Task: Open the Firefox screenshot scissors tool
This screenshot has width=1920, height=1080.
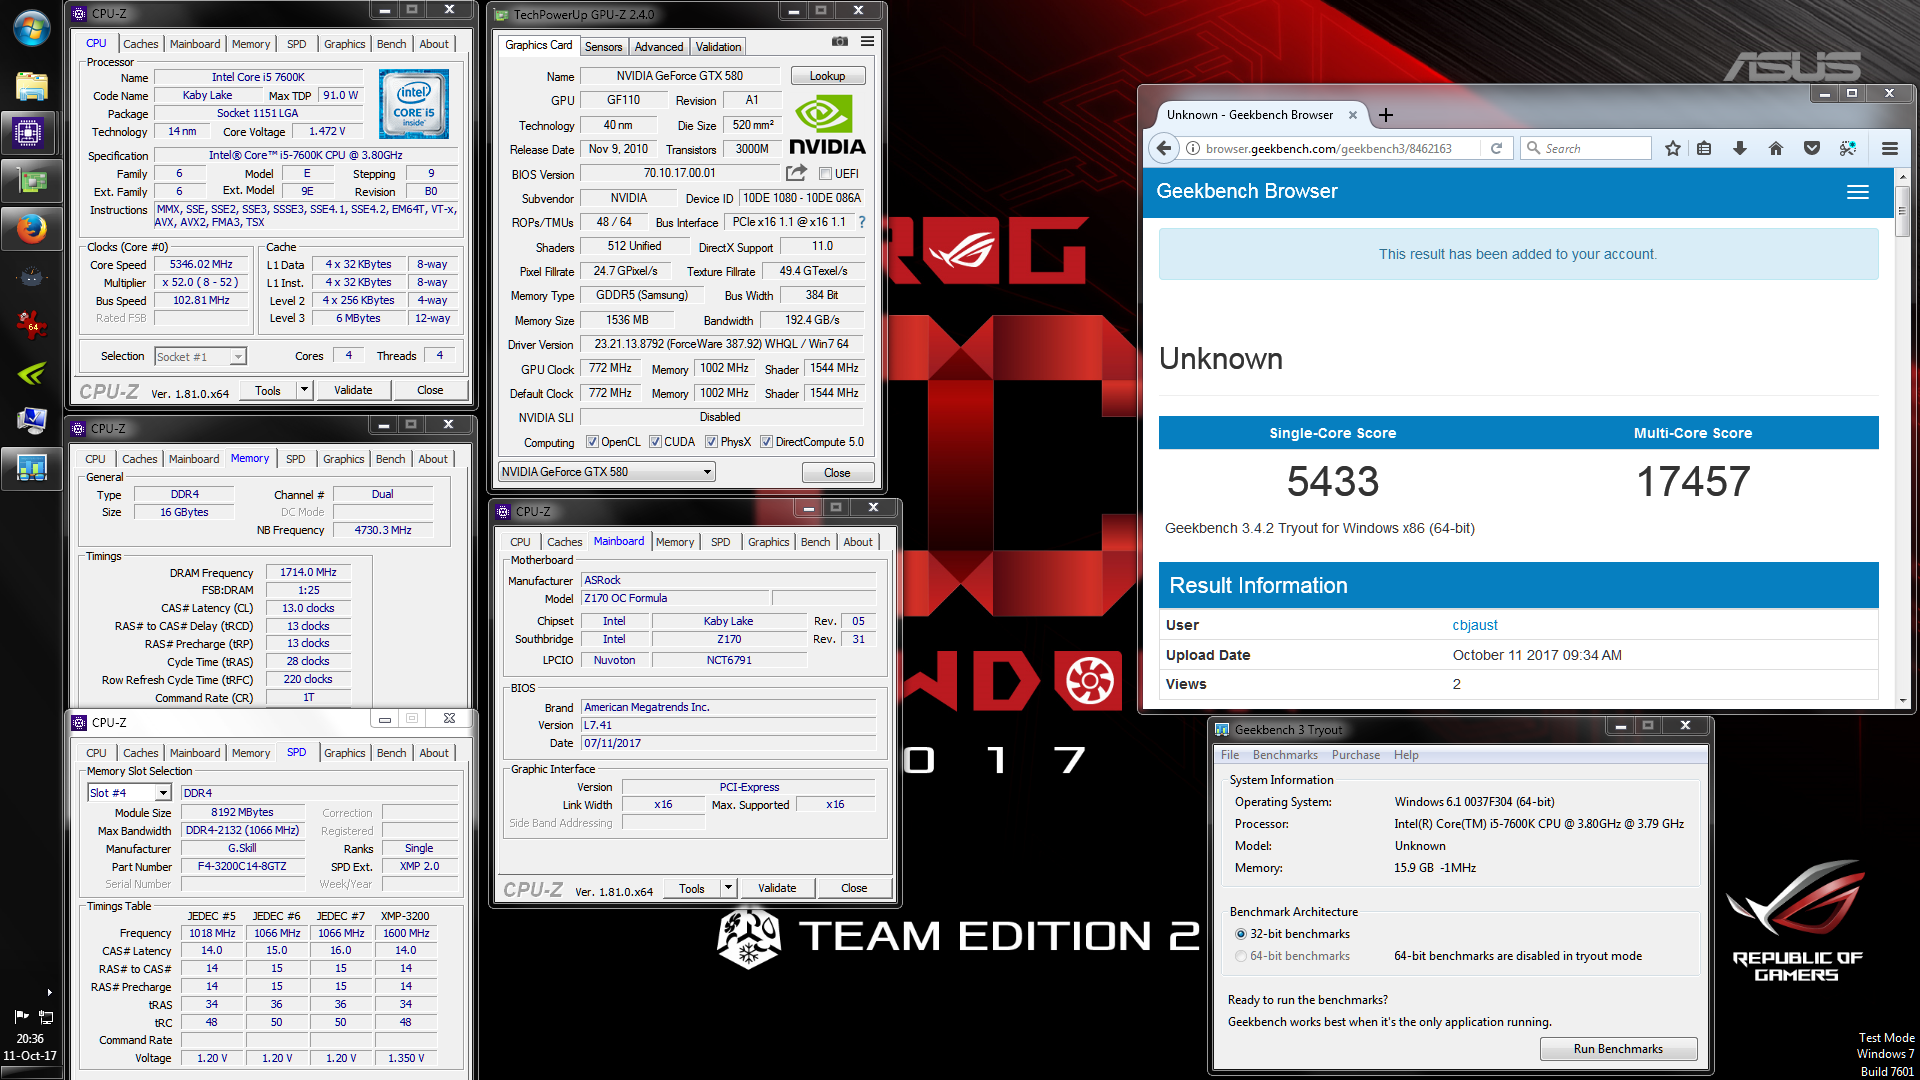Action: pos(1848,148)
